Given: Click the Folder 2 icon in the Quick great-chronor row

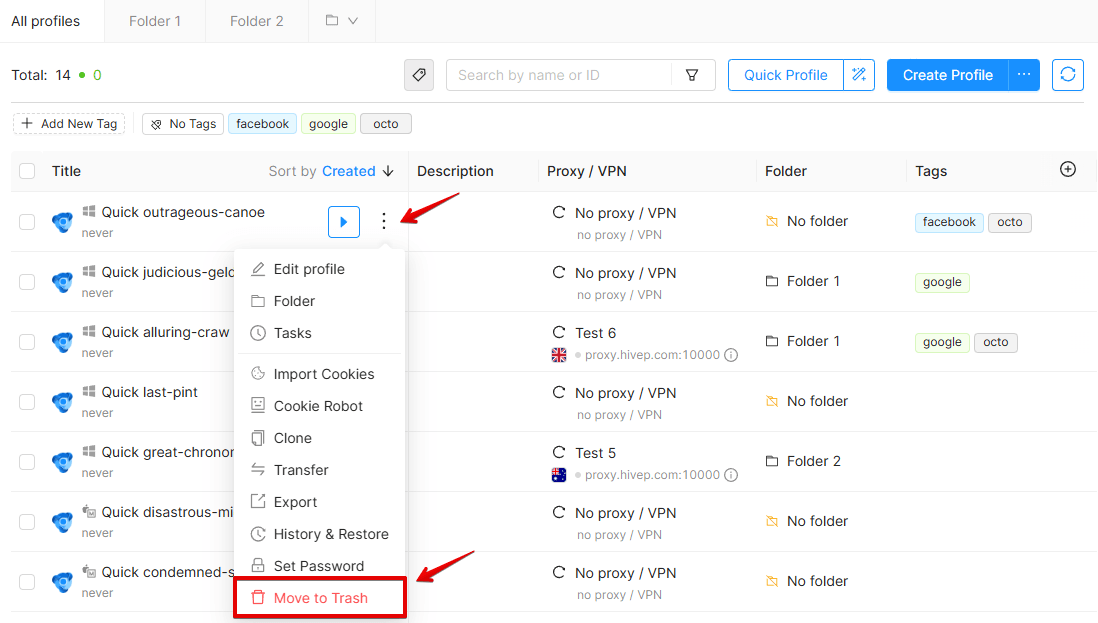Looking at the screenshot, I should [772, 461].
